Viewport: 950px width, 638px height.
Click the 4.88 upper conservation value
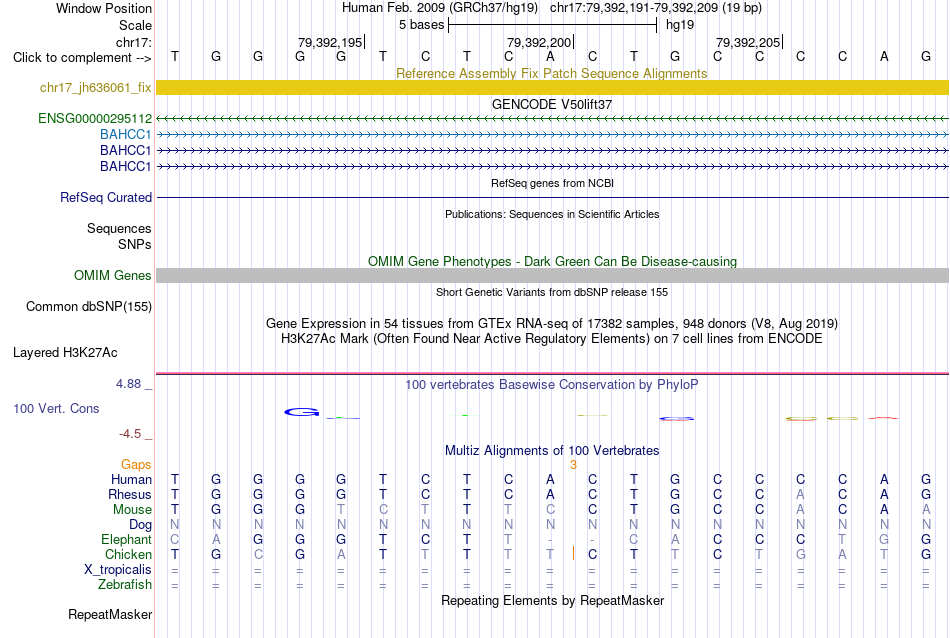(x=128, y=384)
